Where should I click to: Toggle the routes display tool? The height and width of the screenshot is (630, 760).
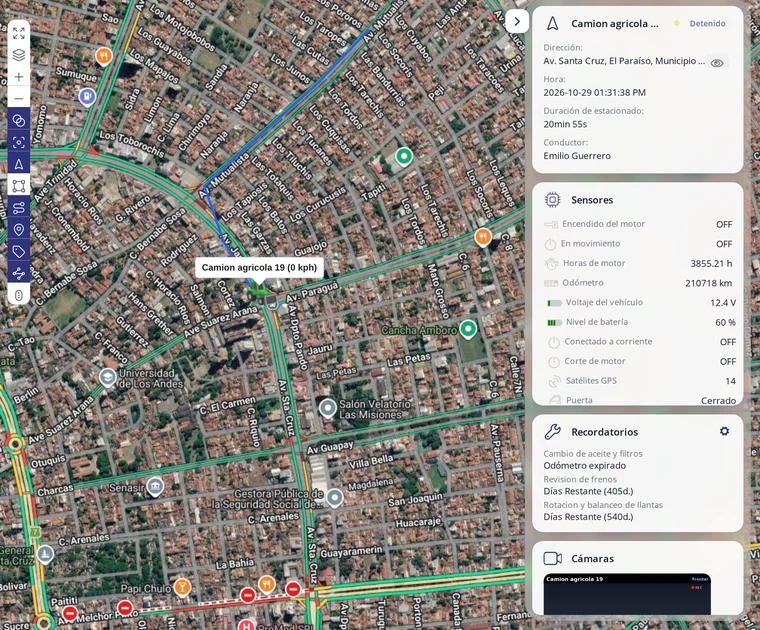pos(18,207)
